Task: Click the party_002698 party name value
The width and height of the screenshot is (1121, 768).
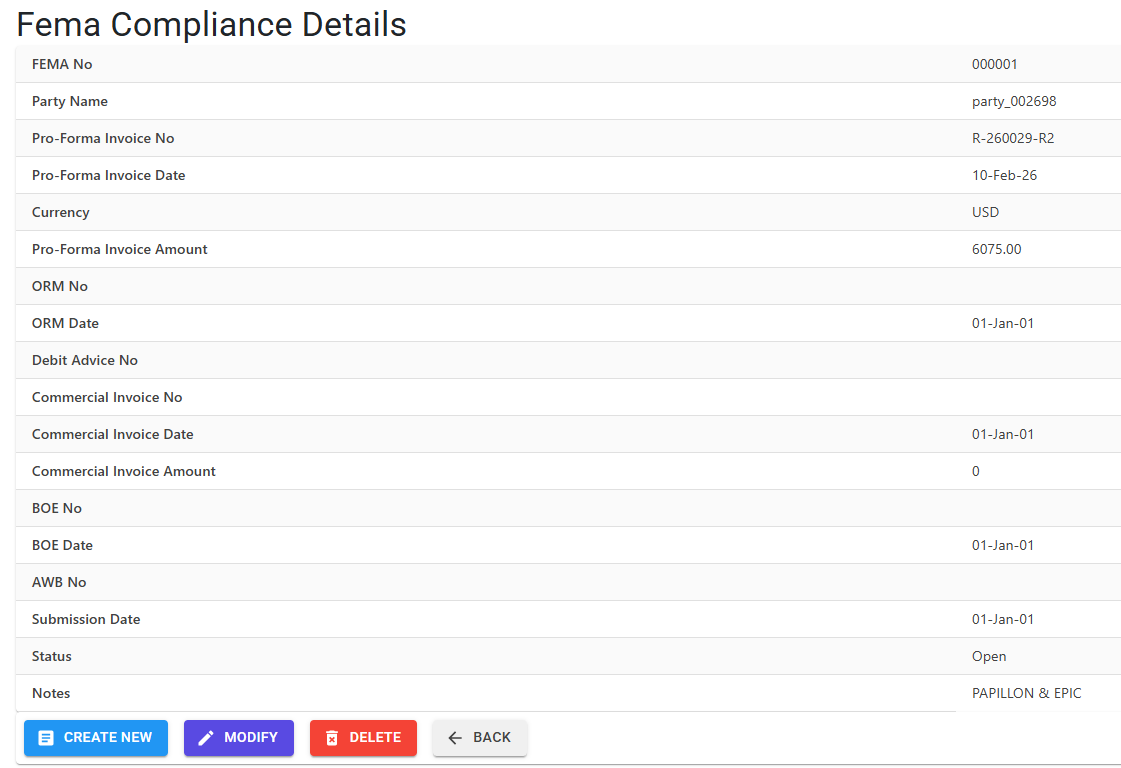Action: coord(1014,102)
